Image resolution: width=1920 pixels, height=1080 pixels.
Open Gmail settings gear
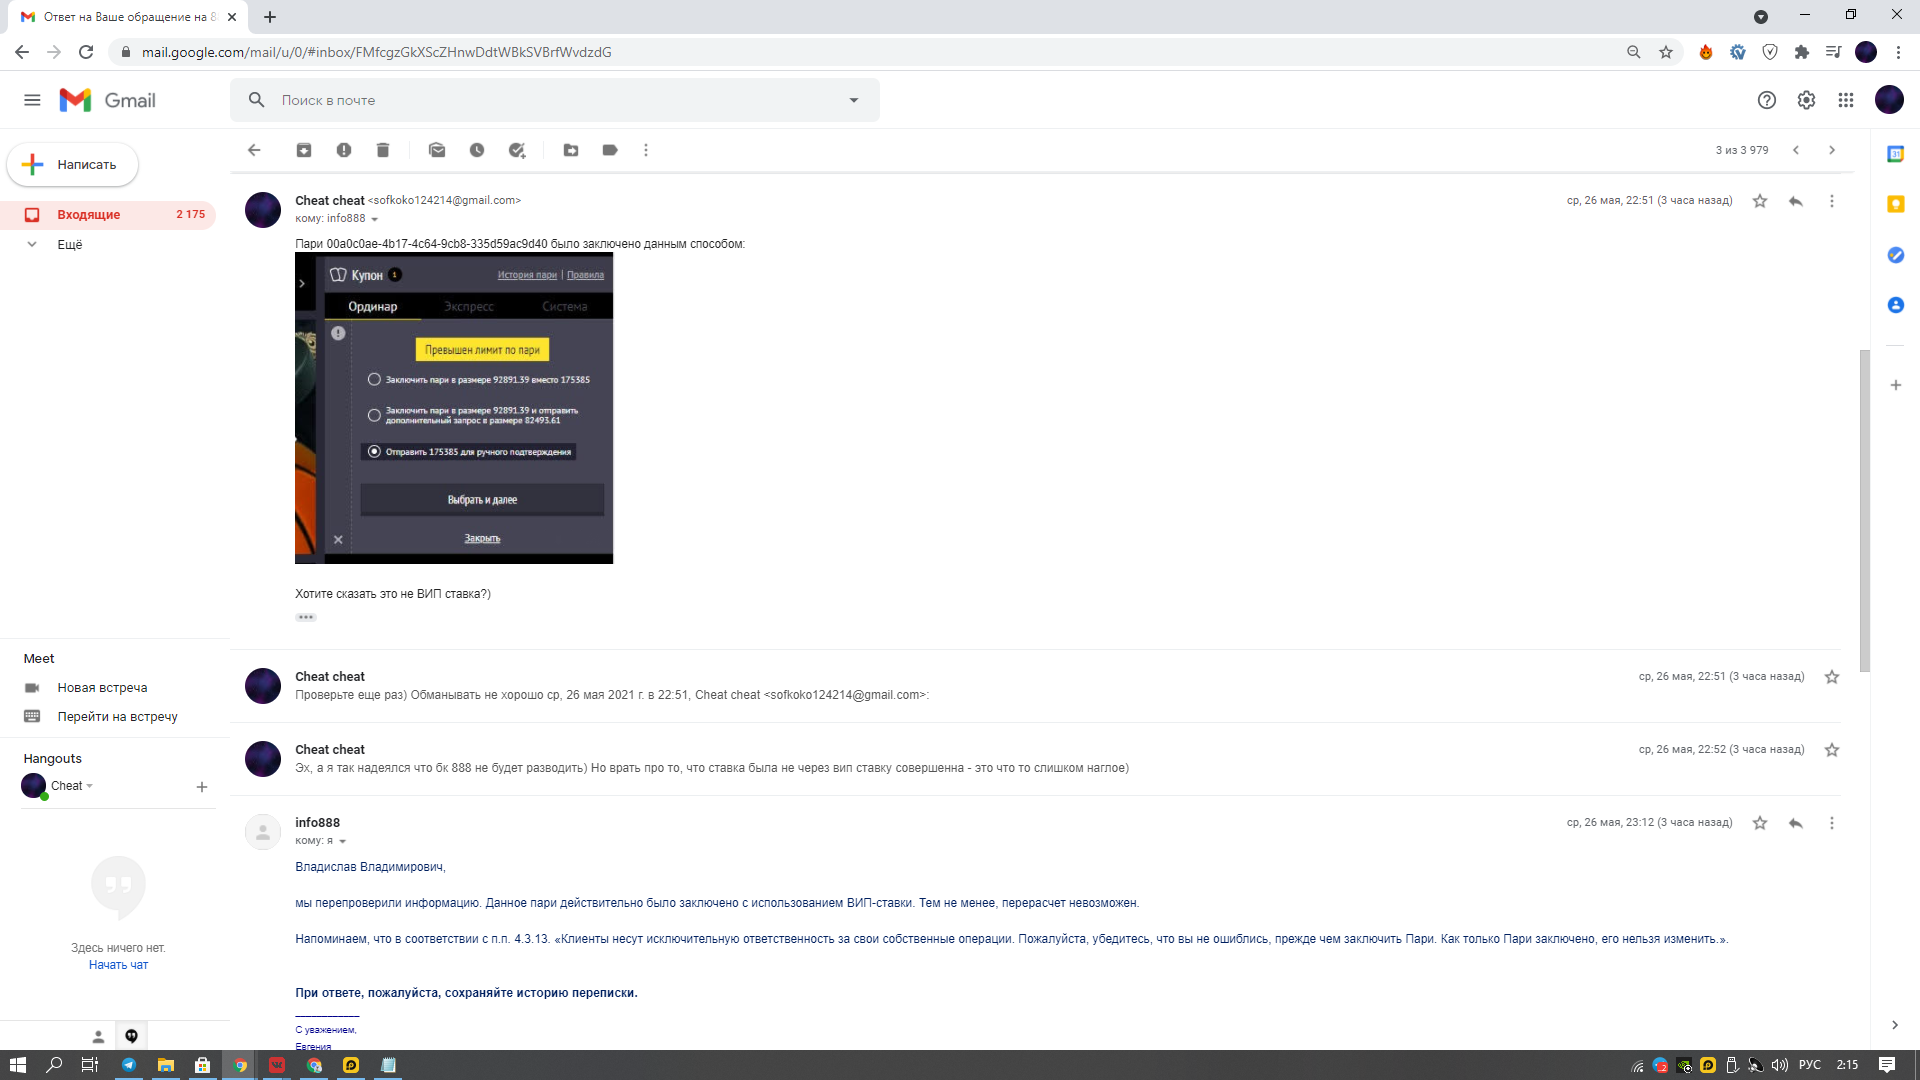coord(1806,100)
